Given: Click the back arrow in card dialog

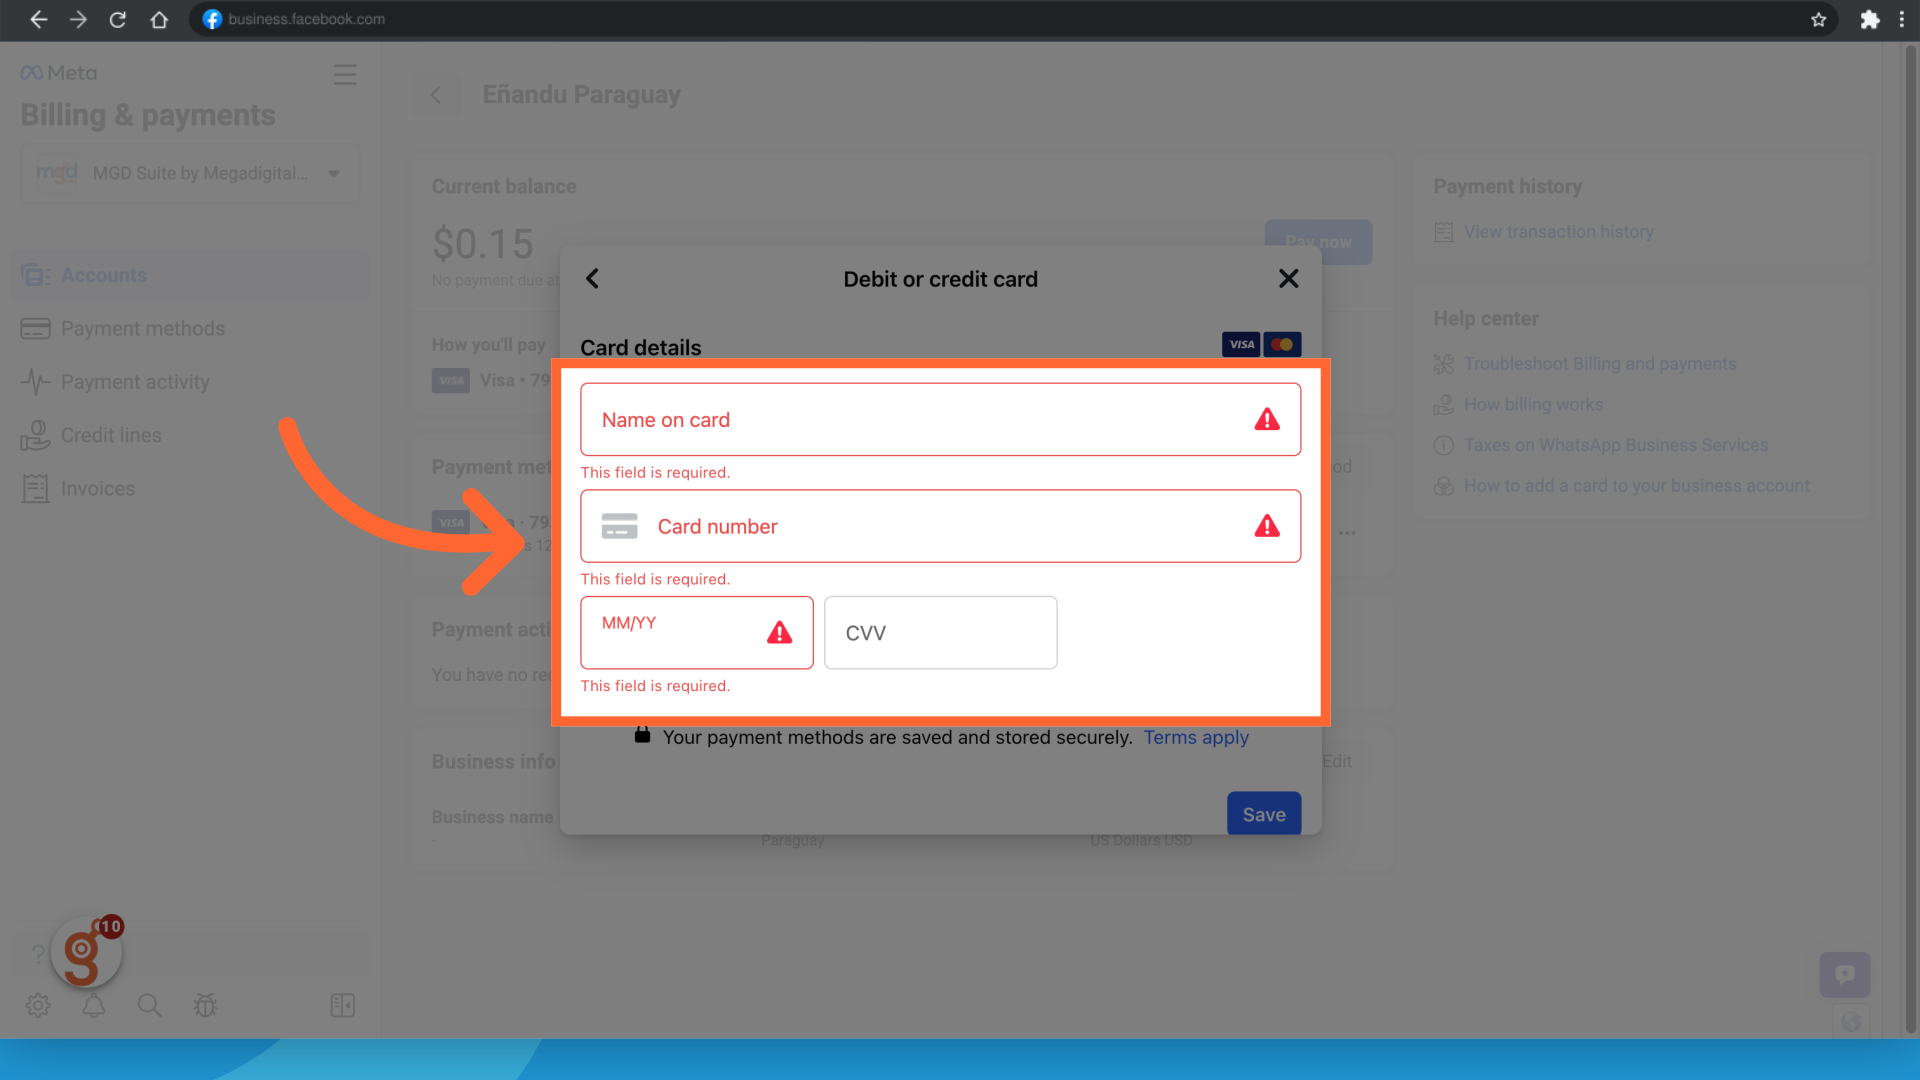Looking at the screenshot, I should [x=592, y=279].
